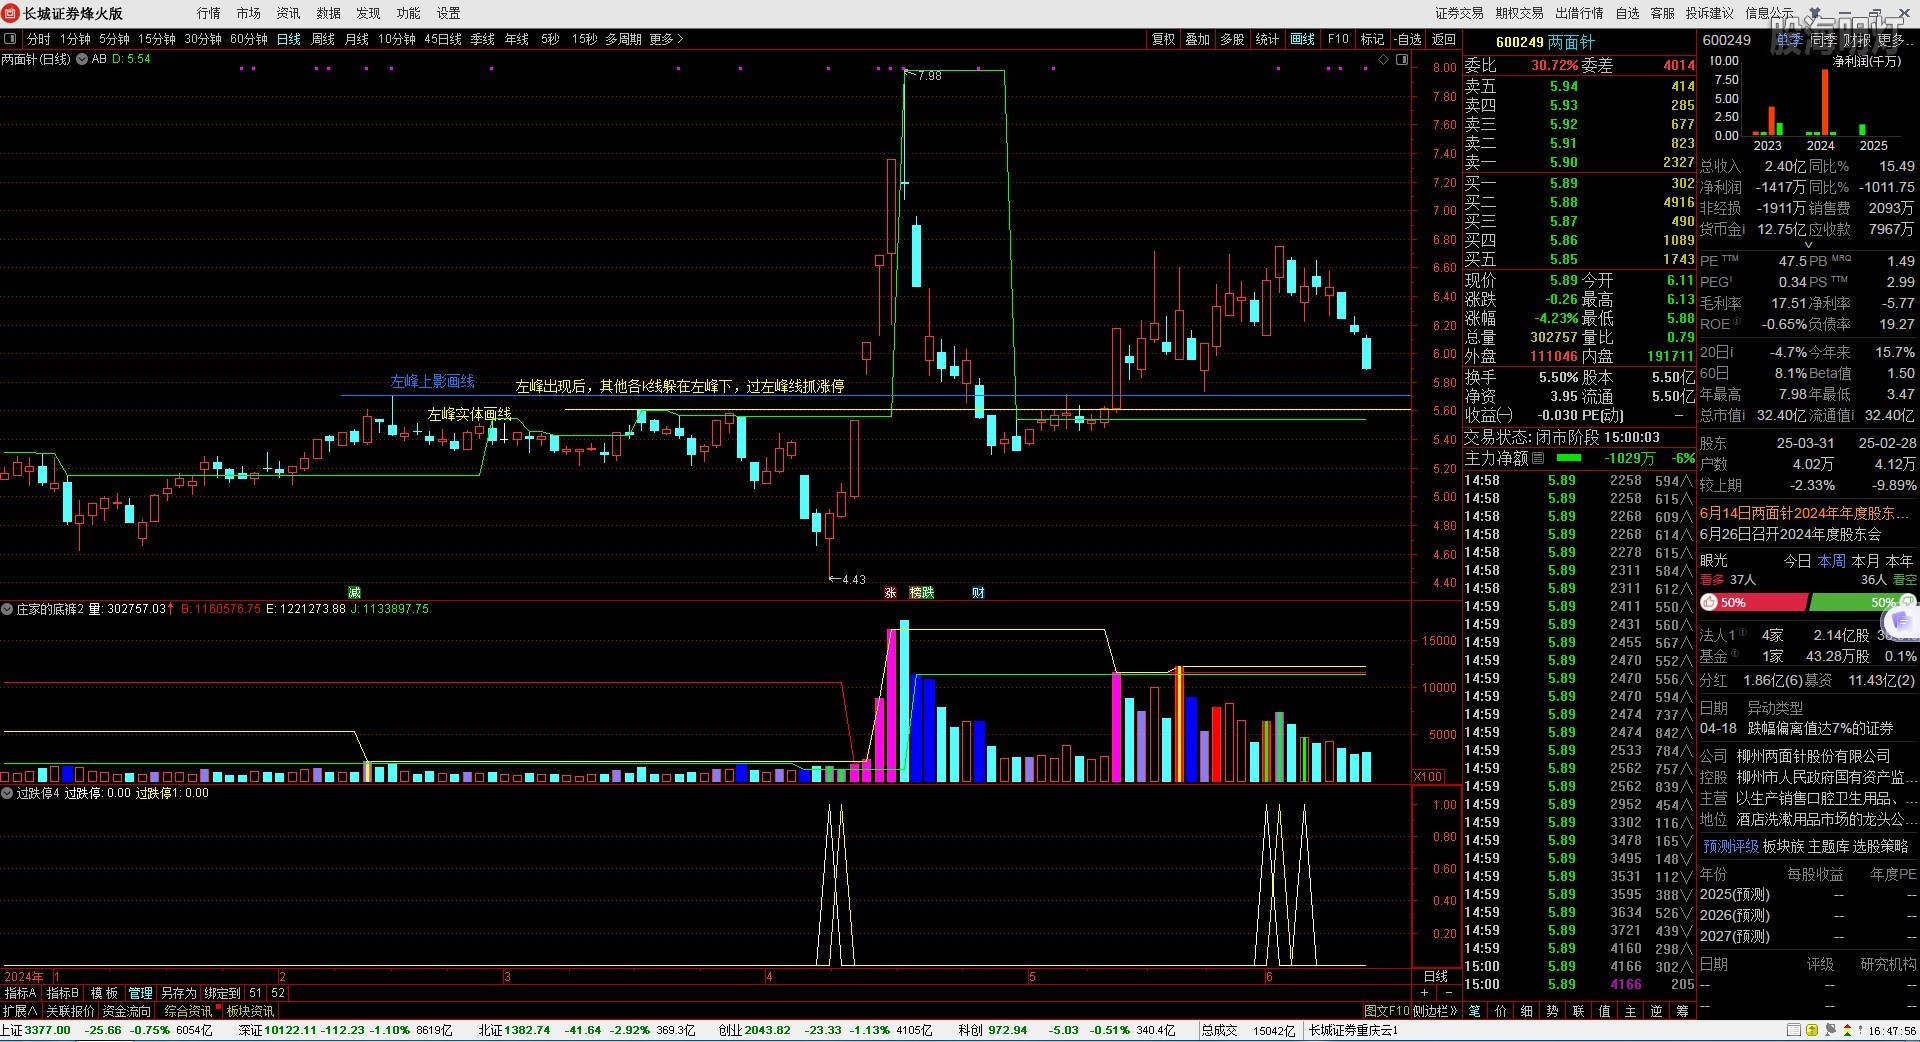Click the 值 value tab icon
The image size is (1920, 1042).
point(1604,1011)
